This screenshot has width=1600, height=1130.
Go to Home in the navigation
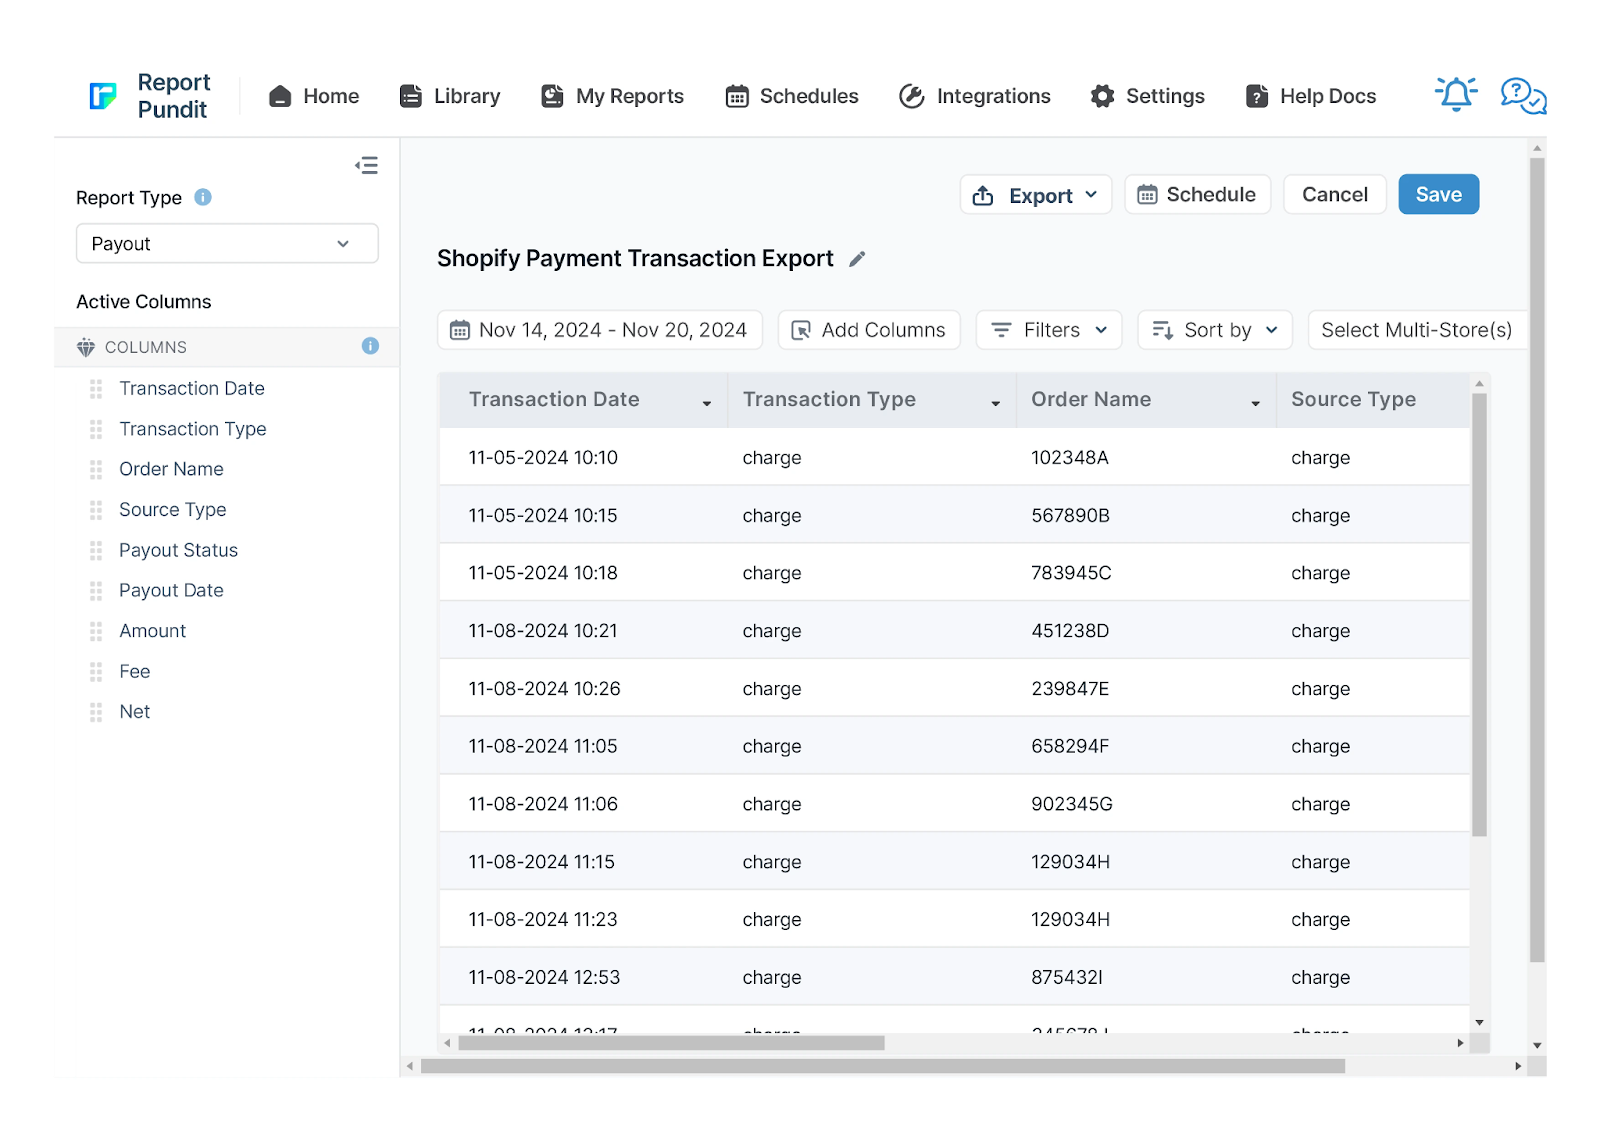point(314,96)
